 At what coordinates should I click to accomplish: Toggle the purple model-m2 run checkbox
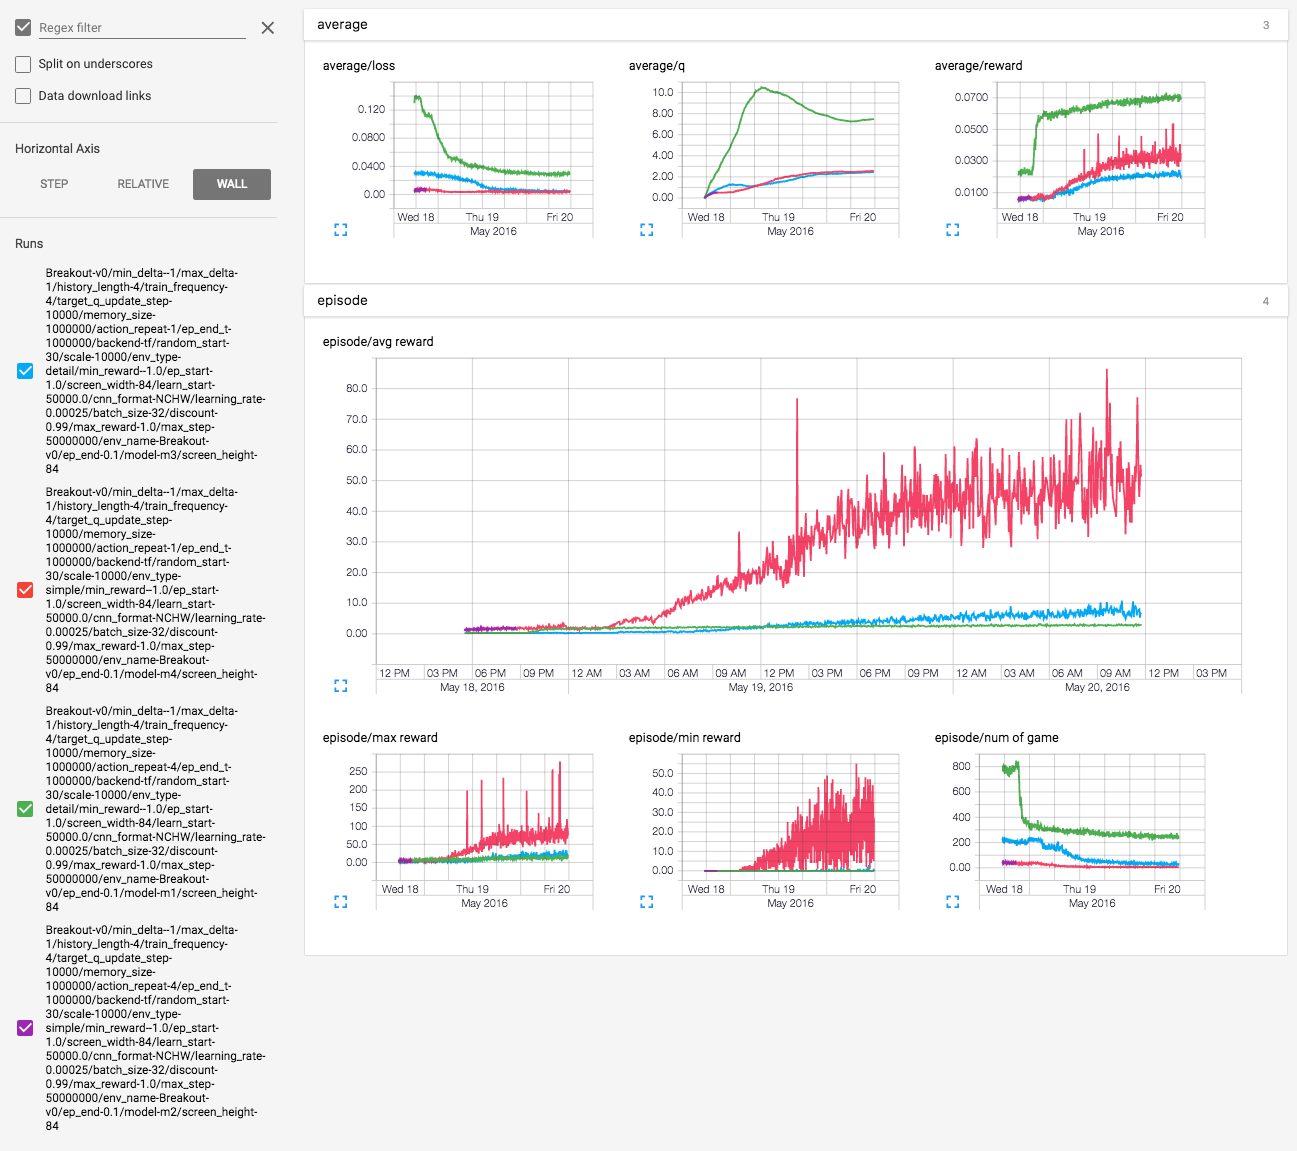tap(26, 1028)
